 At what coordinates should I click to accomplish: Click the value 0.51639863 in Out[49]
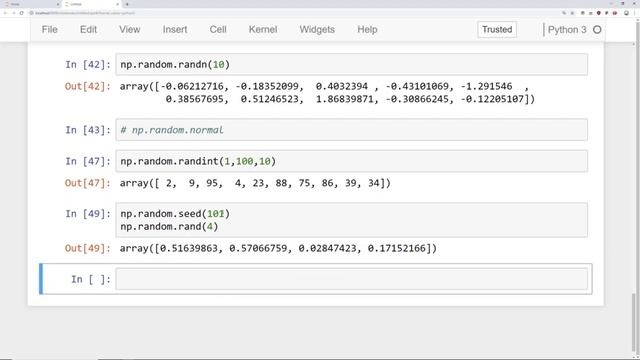click(189, 248)
